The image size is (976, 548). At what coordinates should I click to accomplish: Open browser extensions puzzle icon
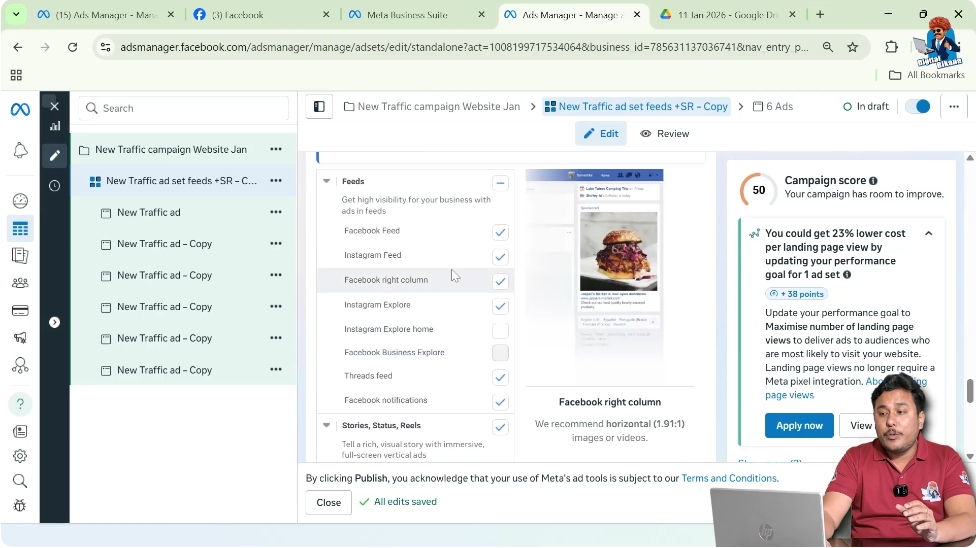(891, 47)
